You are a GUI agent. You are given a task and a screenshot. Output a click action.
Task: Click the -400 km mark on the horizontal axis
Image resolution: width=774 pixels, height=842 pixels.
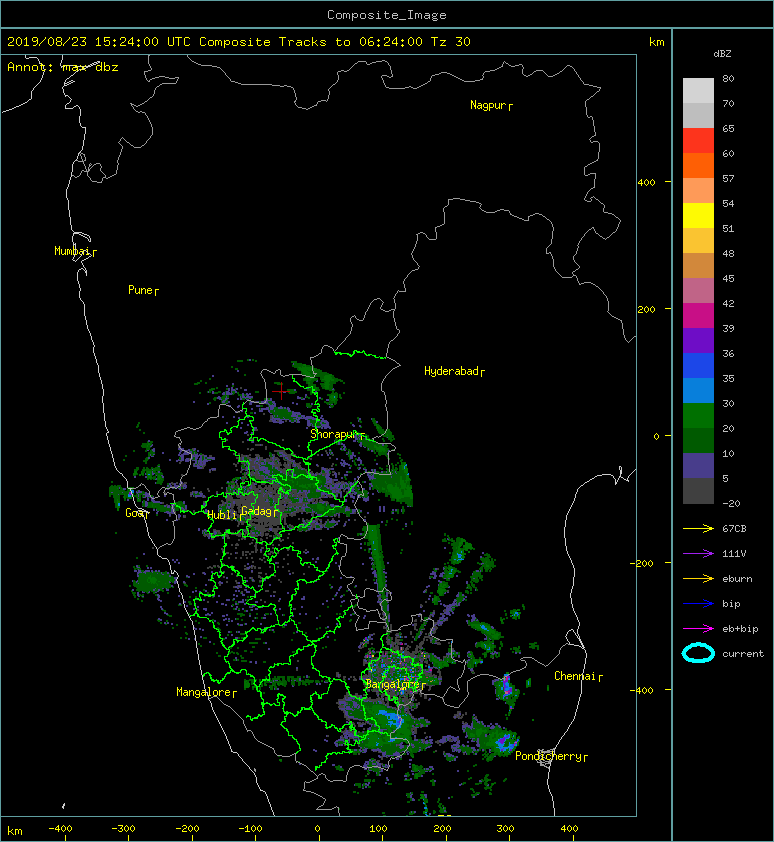point(60,829)
